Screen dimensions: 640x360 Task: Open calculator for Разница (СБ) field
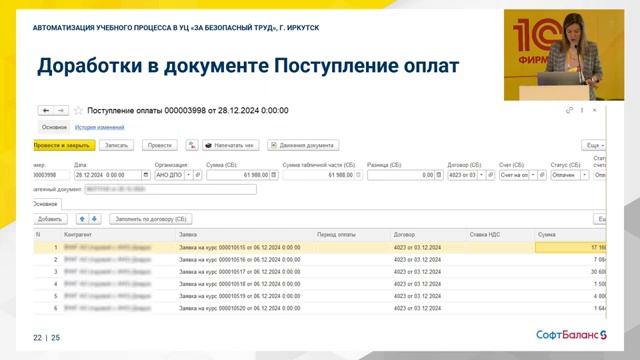click(439, 175)
